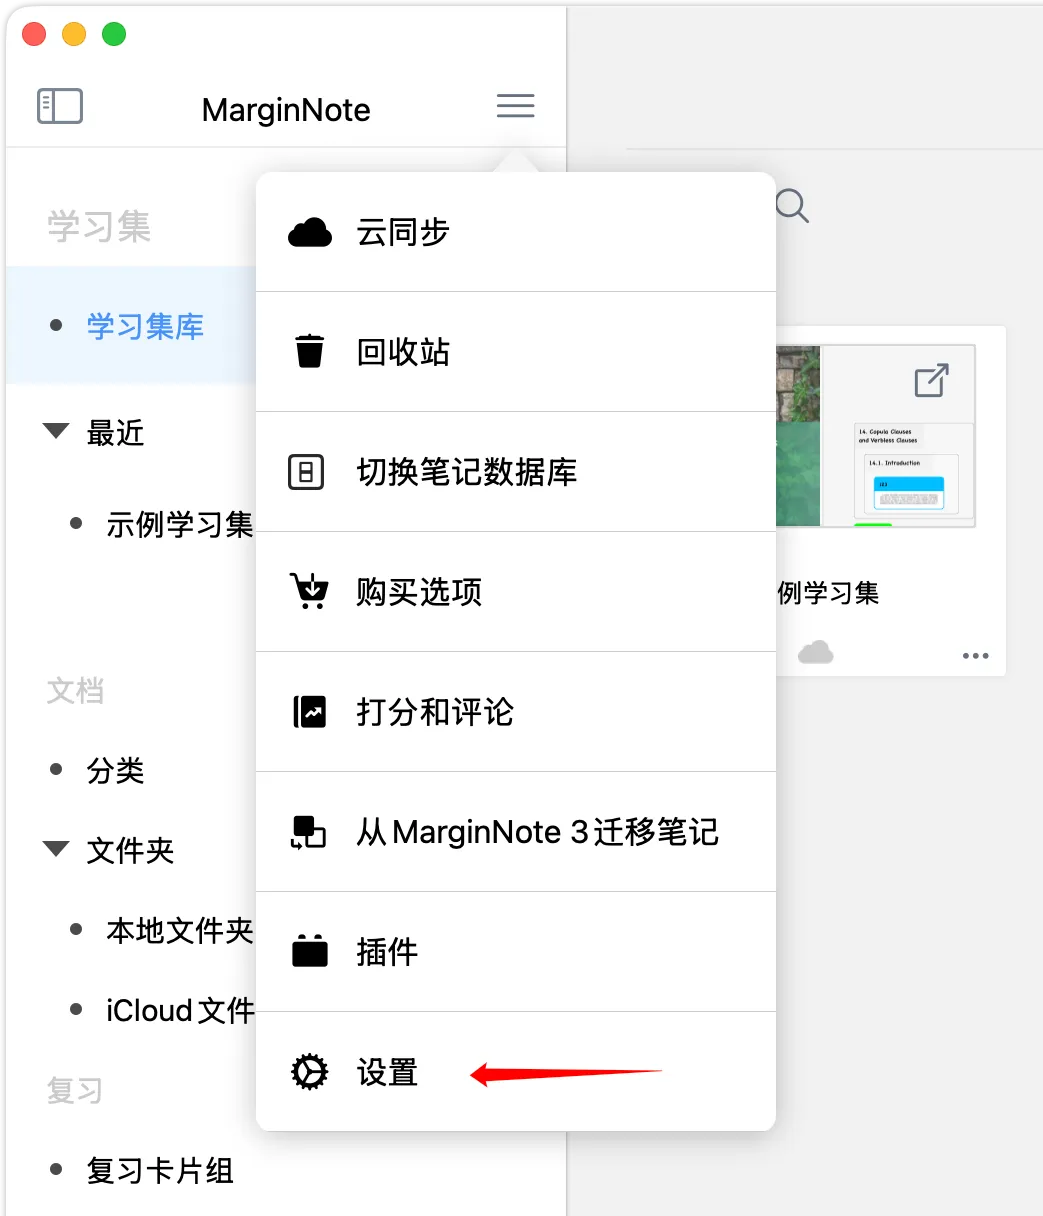Image resolution: width=1043 pixels, height=1216 pixels.
Task: Click the 最近 label
Action: pos(115,432)
